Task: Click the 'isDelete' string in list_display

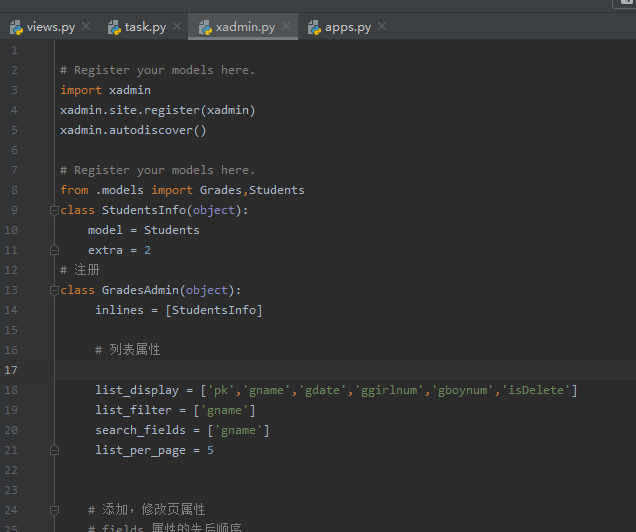Action: [536, 390]
